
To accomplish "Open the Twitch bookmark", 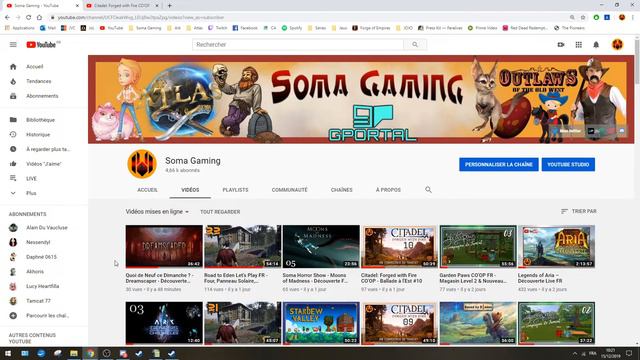I will coord(218,28).
